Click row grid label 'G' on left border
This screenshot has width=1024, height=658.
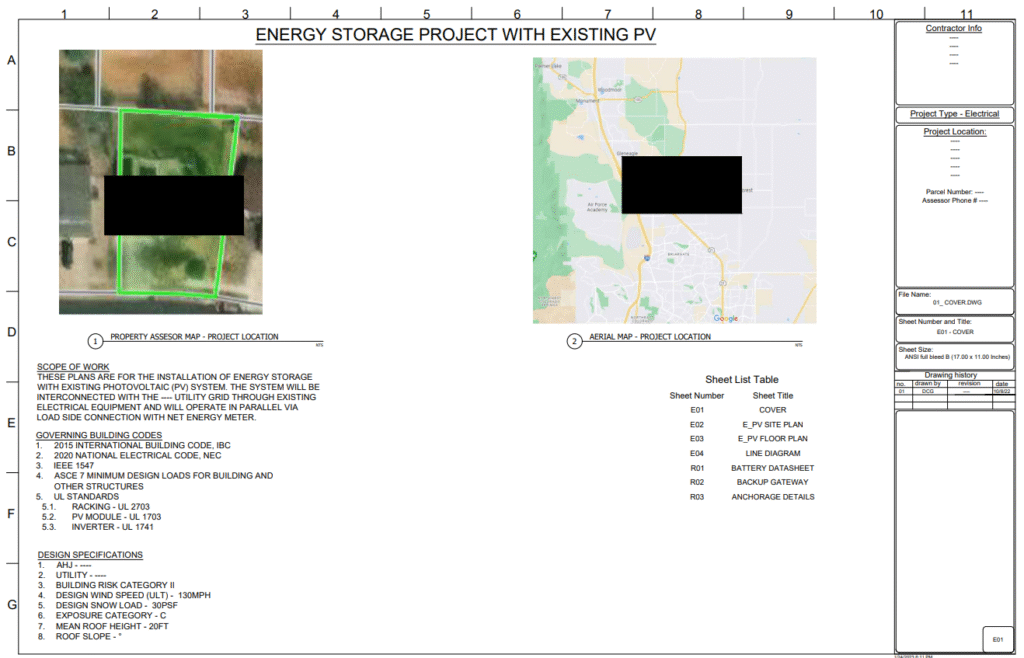pyautogui.click(x=12, y=605)
